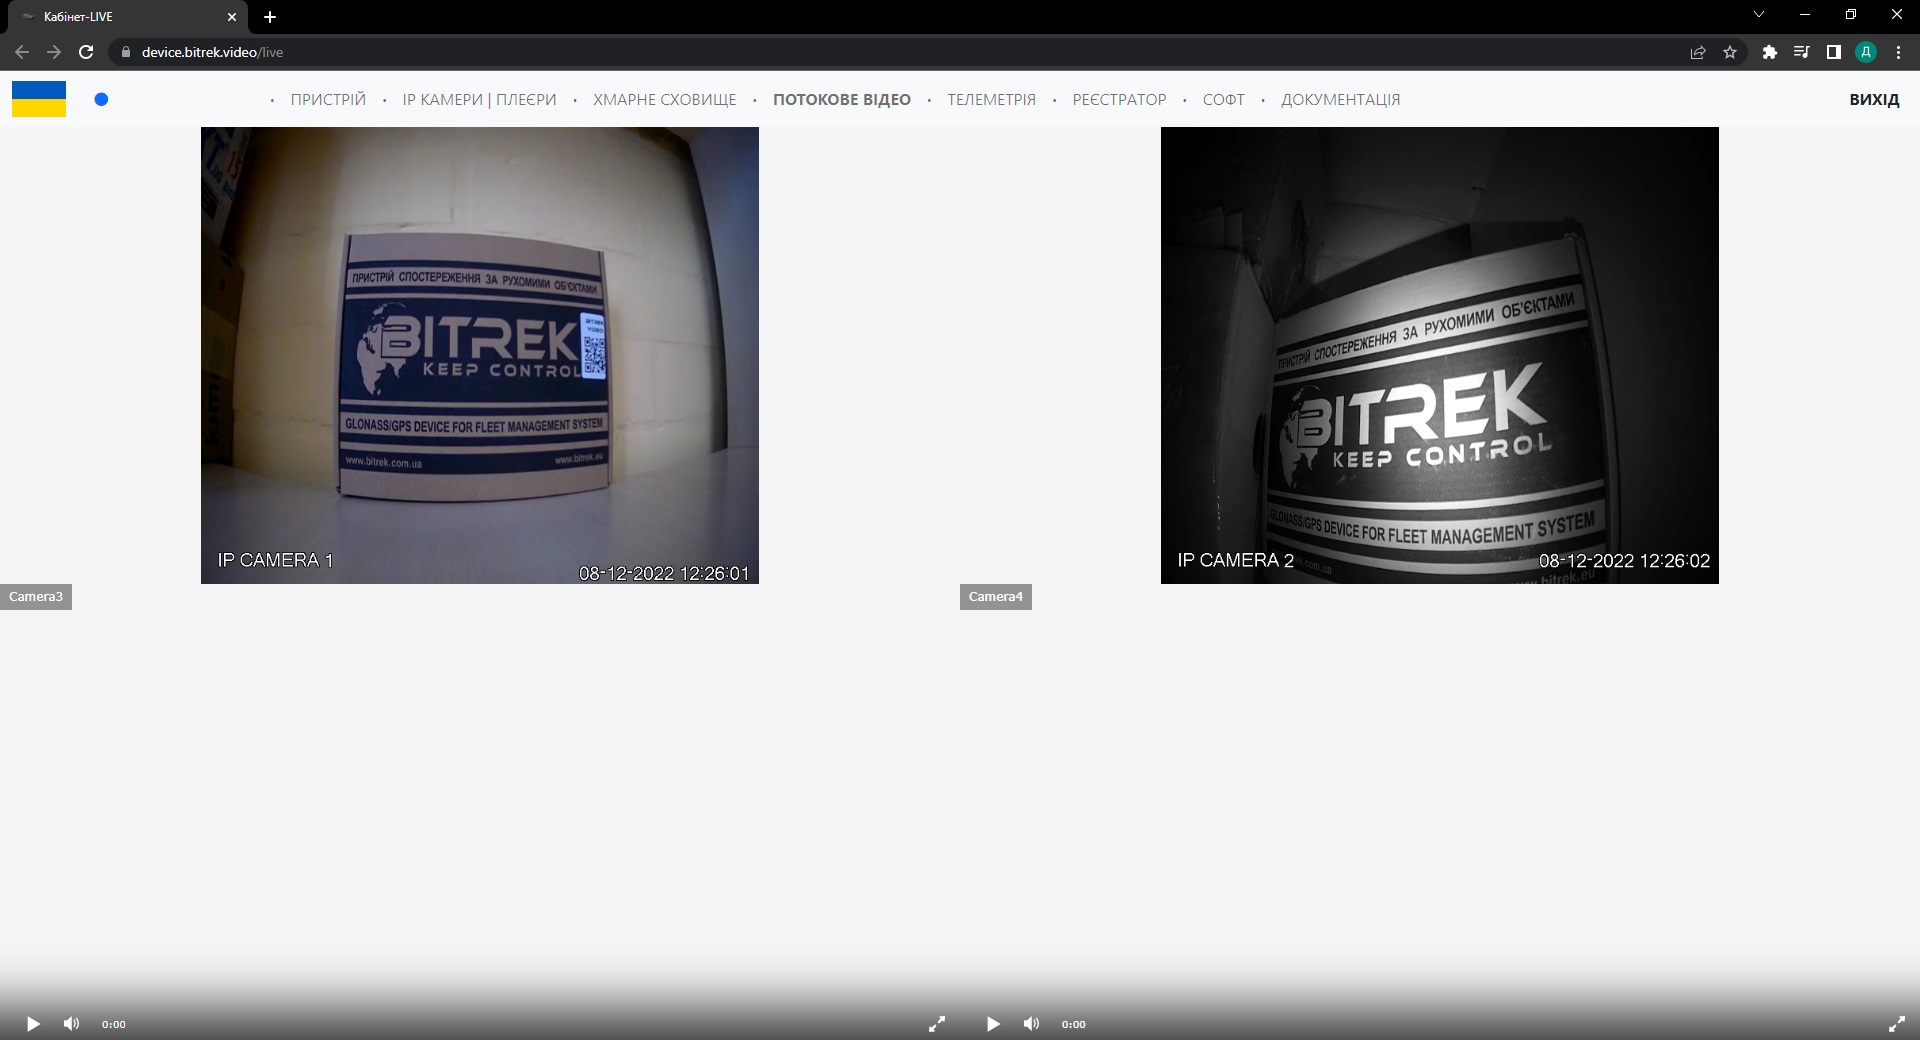Open ХМАРНЕ СХОВИЩЕ cloud storage
1920x1040 pixels.
(664, 100)
